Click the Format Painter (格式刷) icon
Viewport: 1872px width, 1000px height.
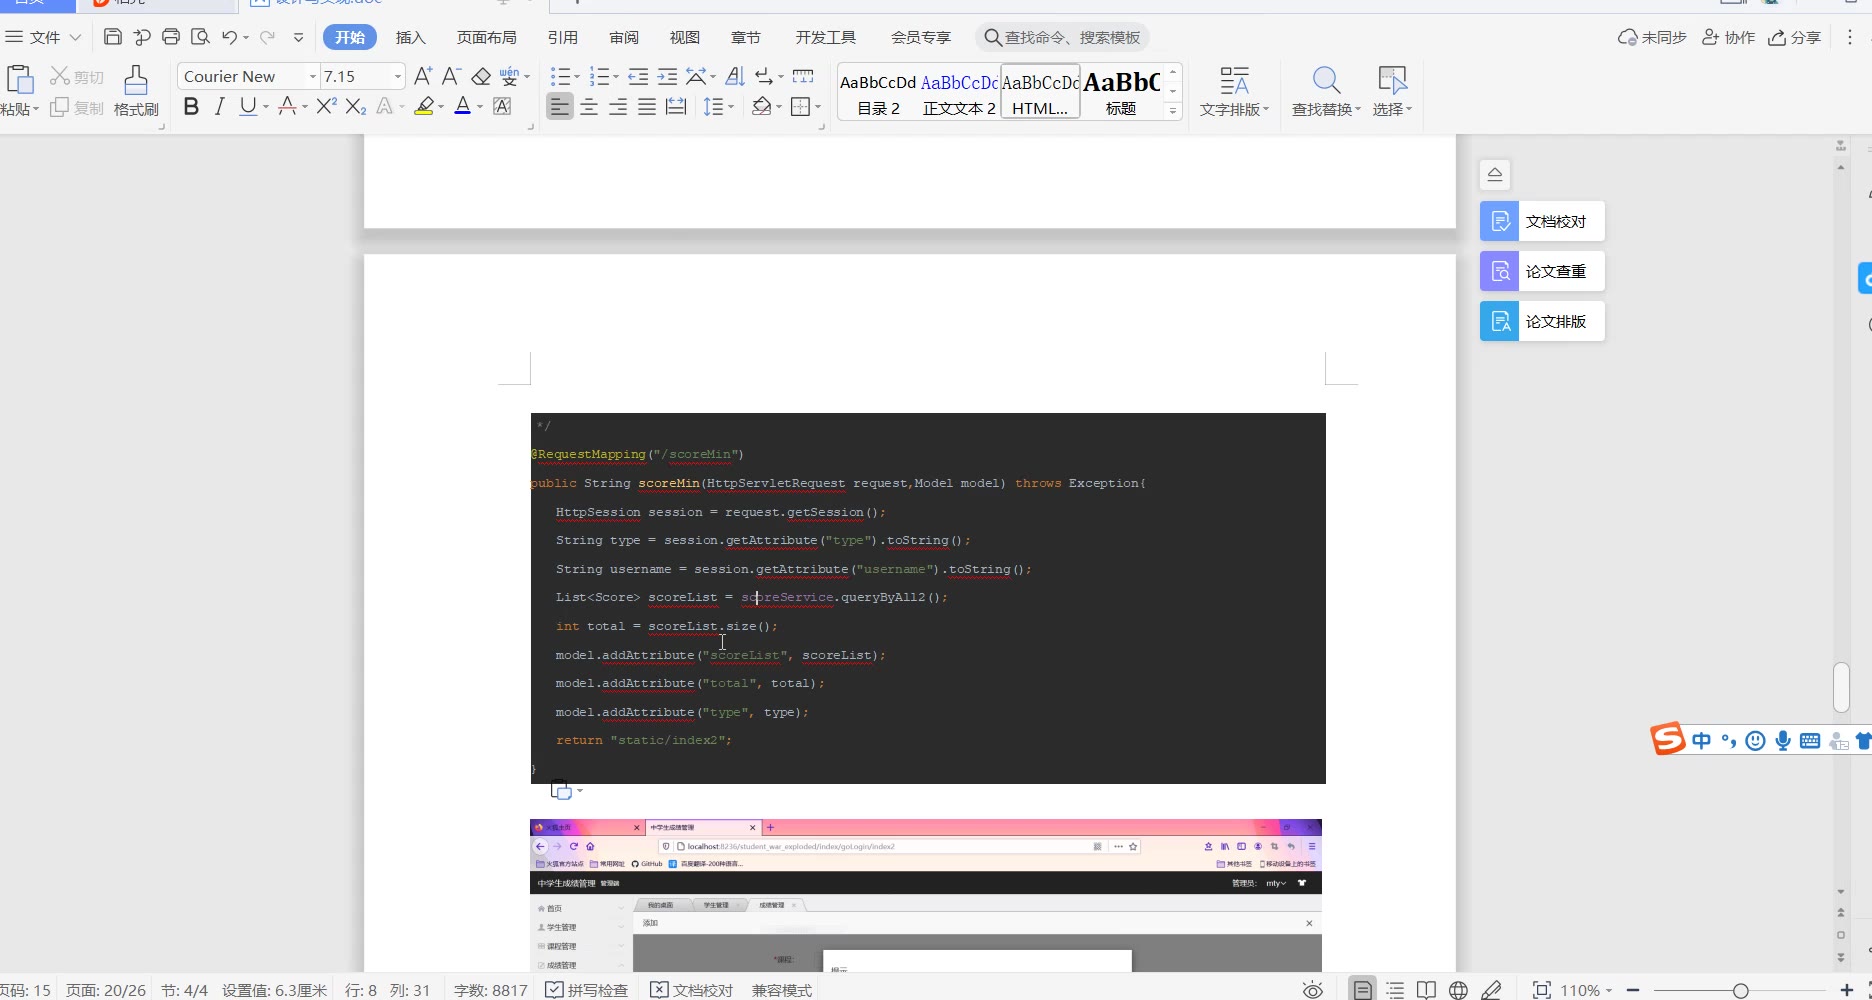click(136, 90)
